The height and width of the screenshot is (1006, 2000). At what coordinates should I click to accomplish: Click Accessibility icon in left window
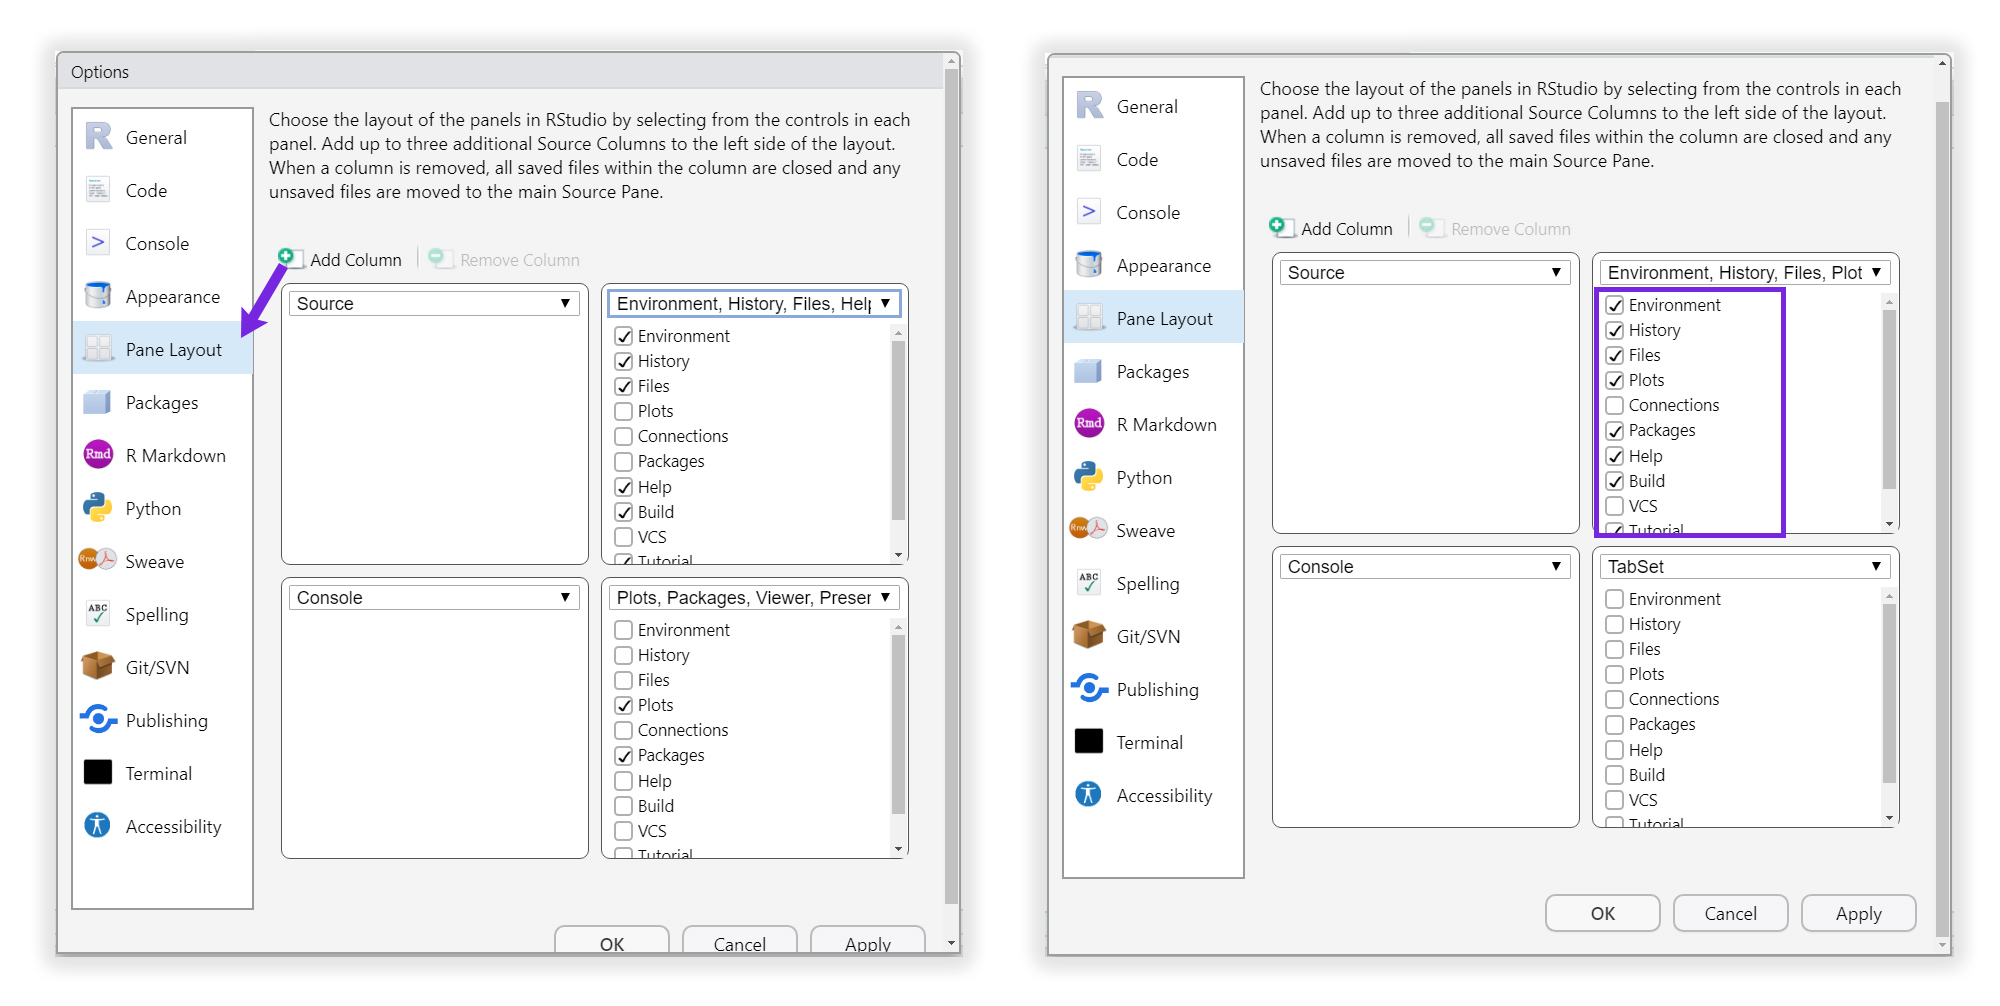(98, 825)
